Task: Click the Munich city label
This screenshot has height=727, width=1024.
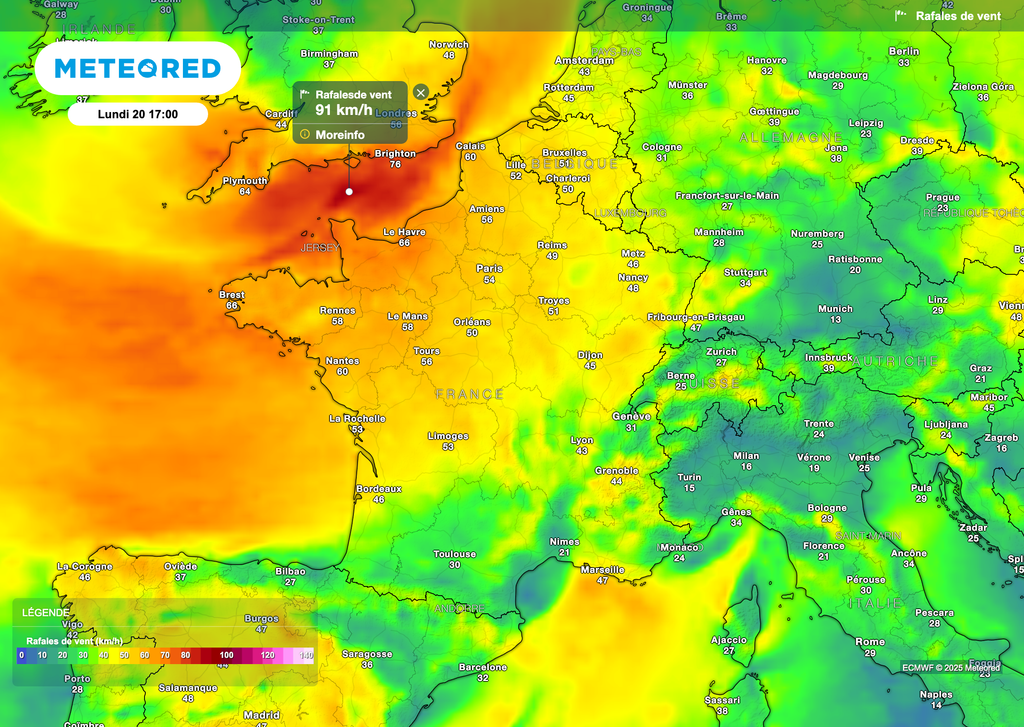Action: [835, 309]
